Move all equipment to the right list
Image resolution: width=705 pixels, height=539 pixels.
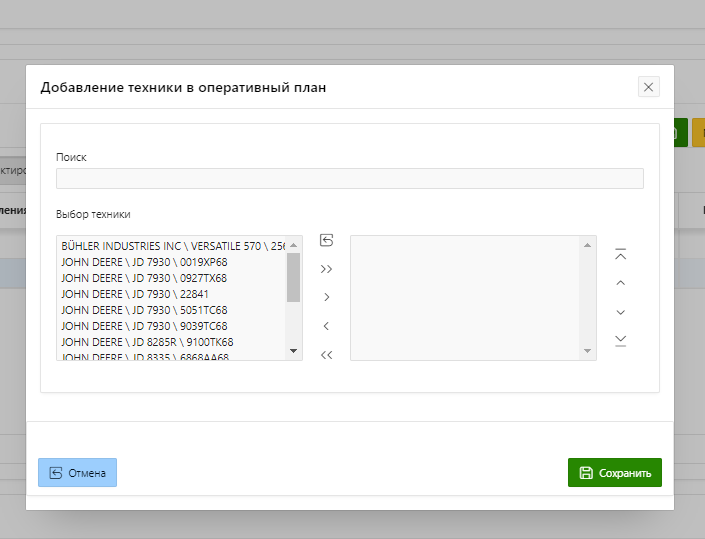(x=326, y=269)
